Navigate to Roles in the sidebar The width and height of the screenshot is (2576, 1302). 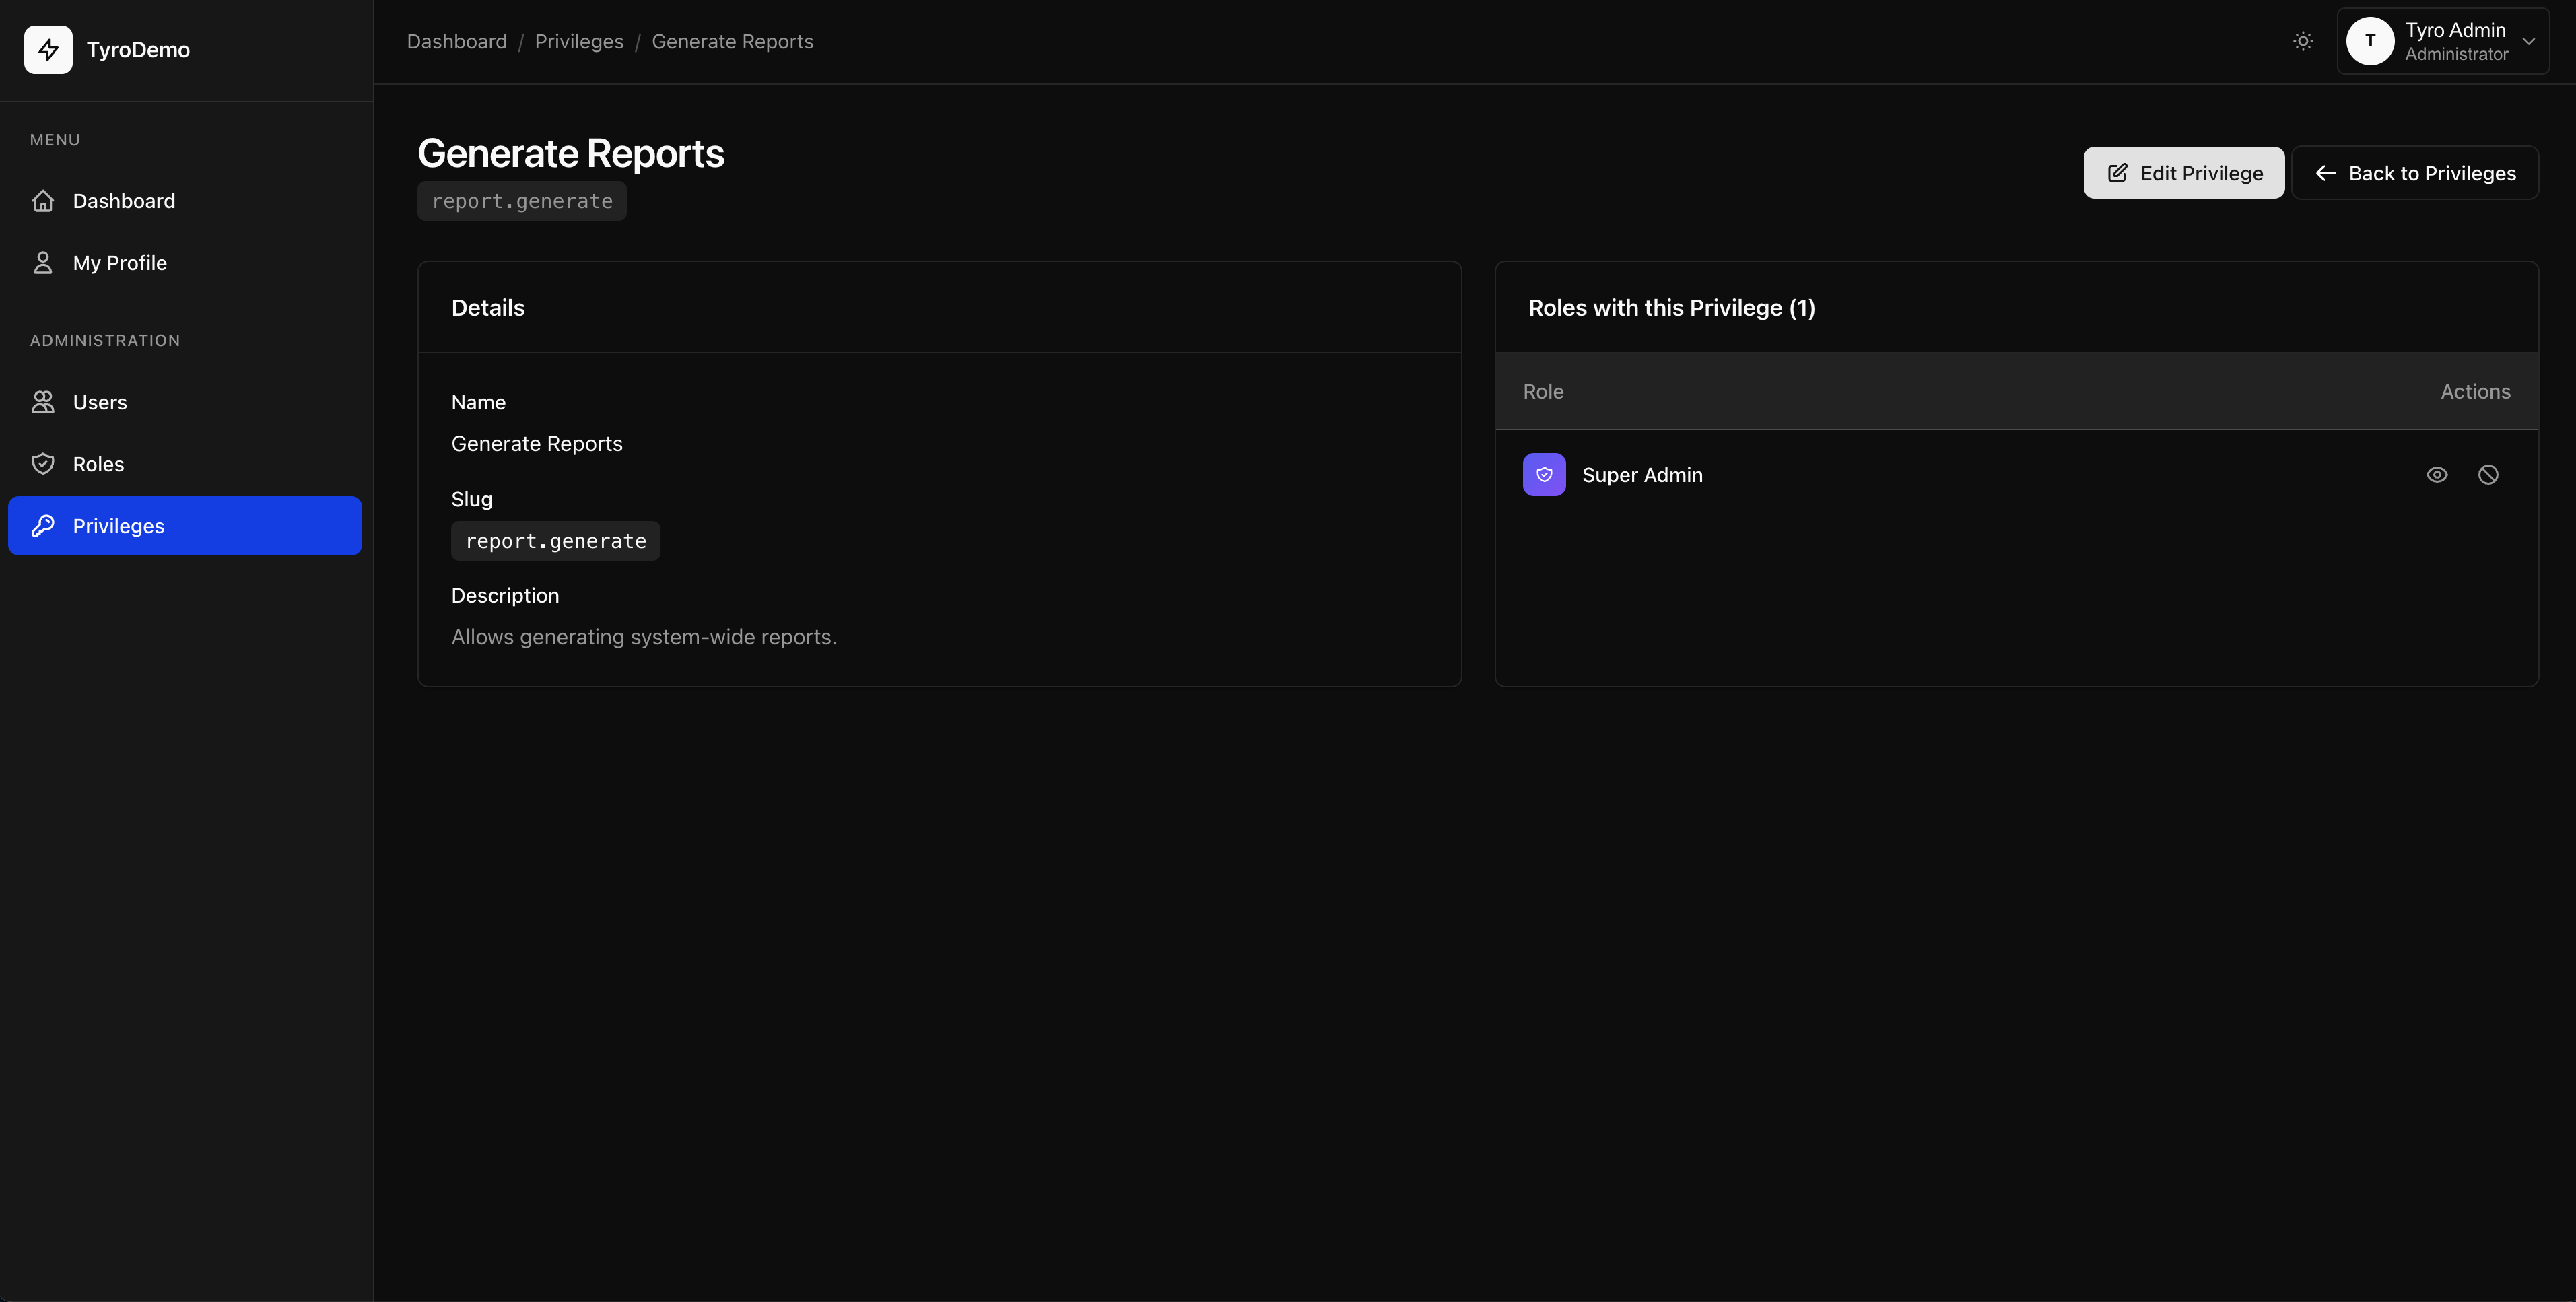point(98,464)
